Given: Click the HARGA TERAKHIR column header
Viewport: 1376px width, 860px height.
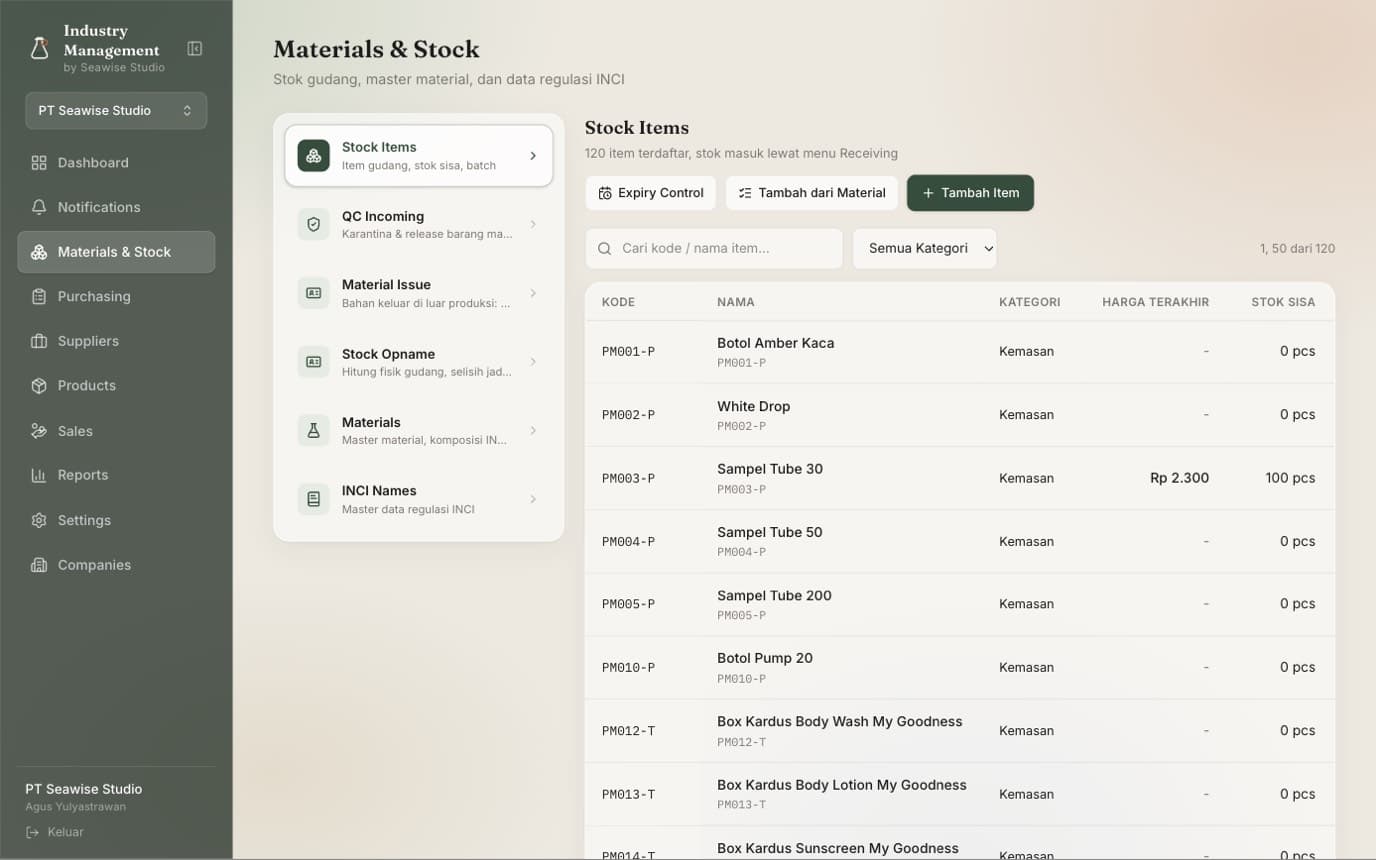Looking at the screenshot, I should tap(1156, 302).
